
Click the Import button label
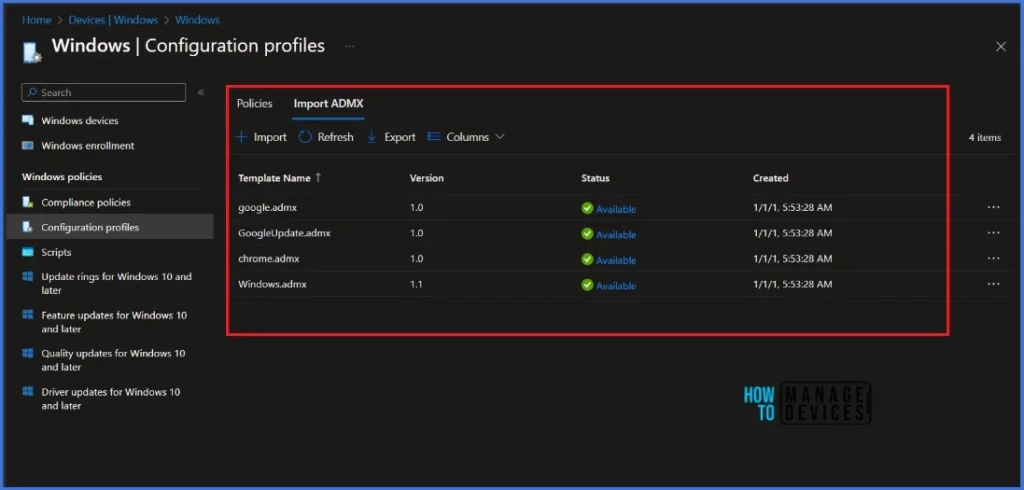(270, 137)
